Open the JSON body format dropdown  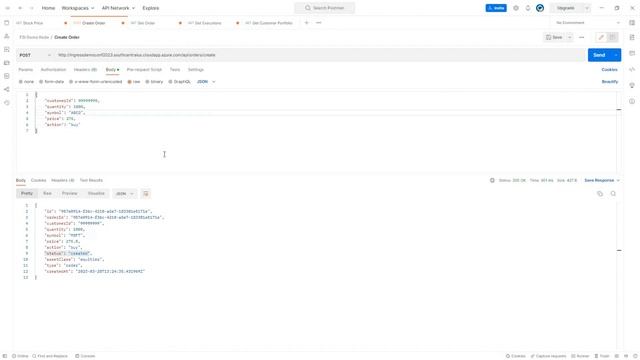(x=206, y=82)
